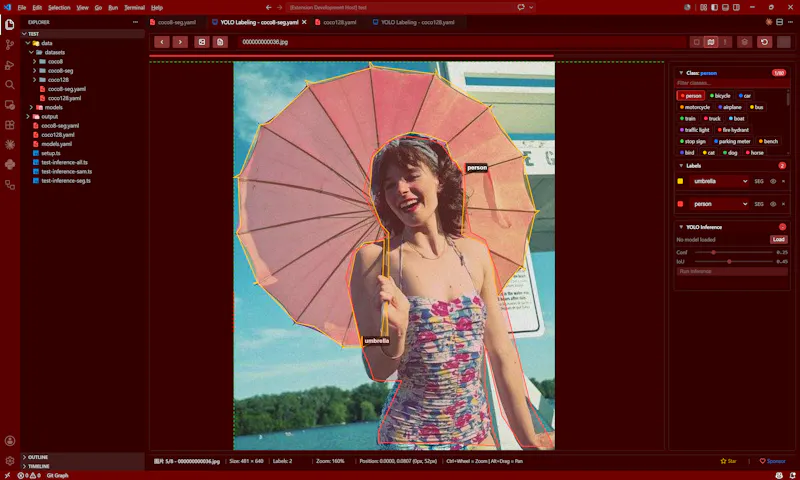Screen dimensions: 800x480
Task: Toggle visibility of person label
Action: 773,204
